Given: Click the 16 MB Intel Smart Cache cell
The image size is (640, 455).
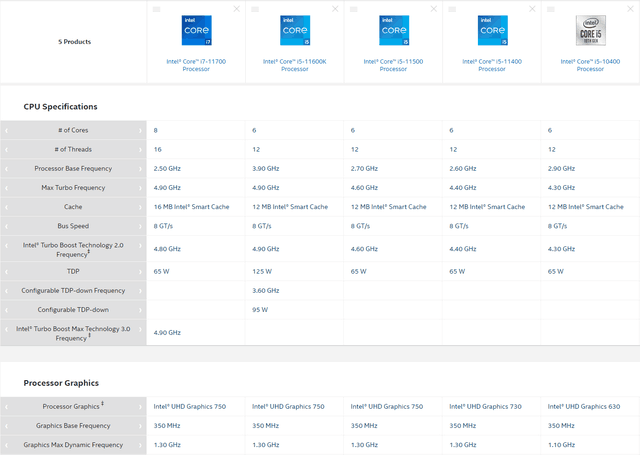Looking at the screenshot, I should [x=191, y=207].
